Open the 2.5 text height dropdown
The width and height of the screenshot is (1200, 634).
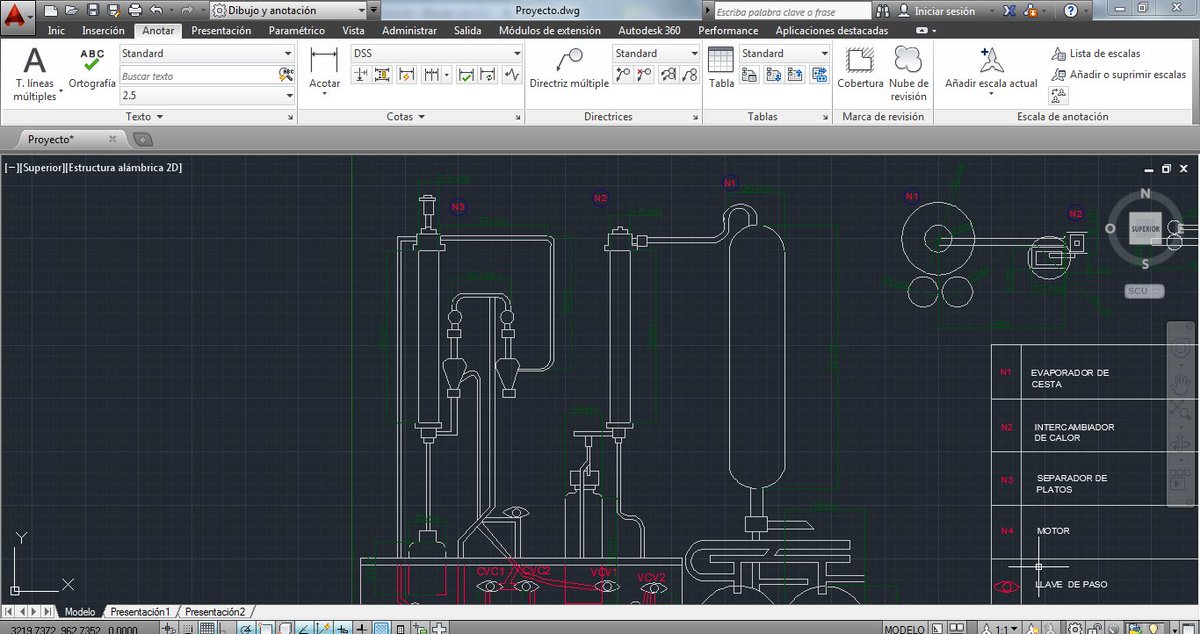207,95
